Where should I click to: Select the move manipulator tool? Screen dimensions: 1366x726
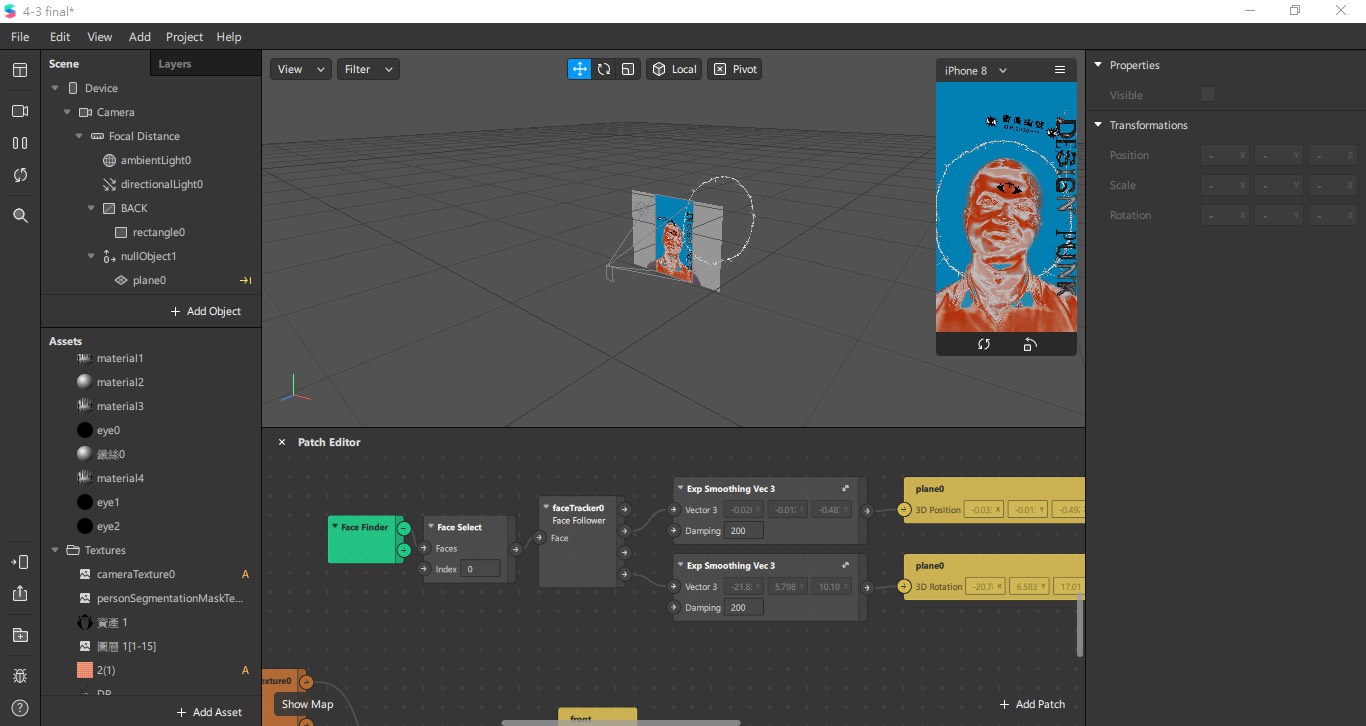click(x=579, y=69)
